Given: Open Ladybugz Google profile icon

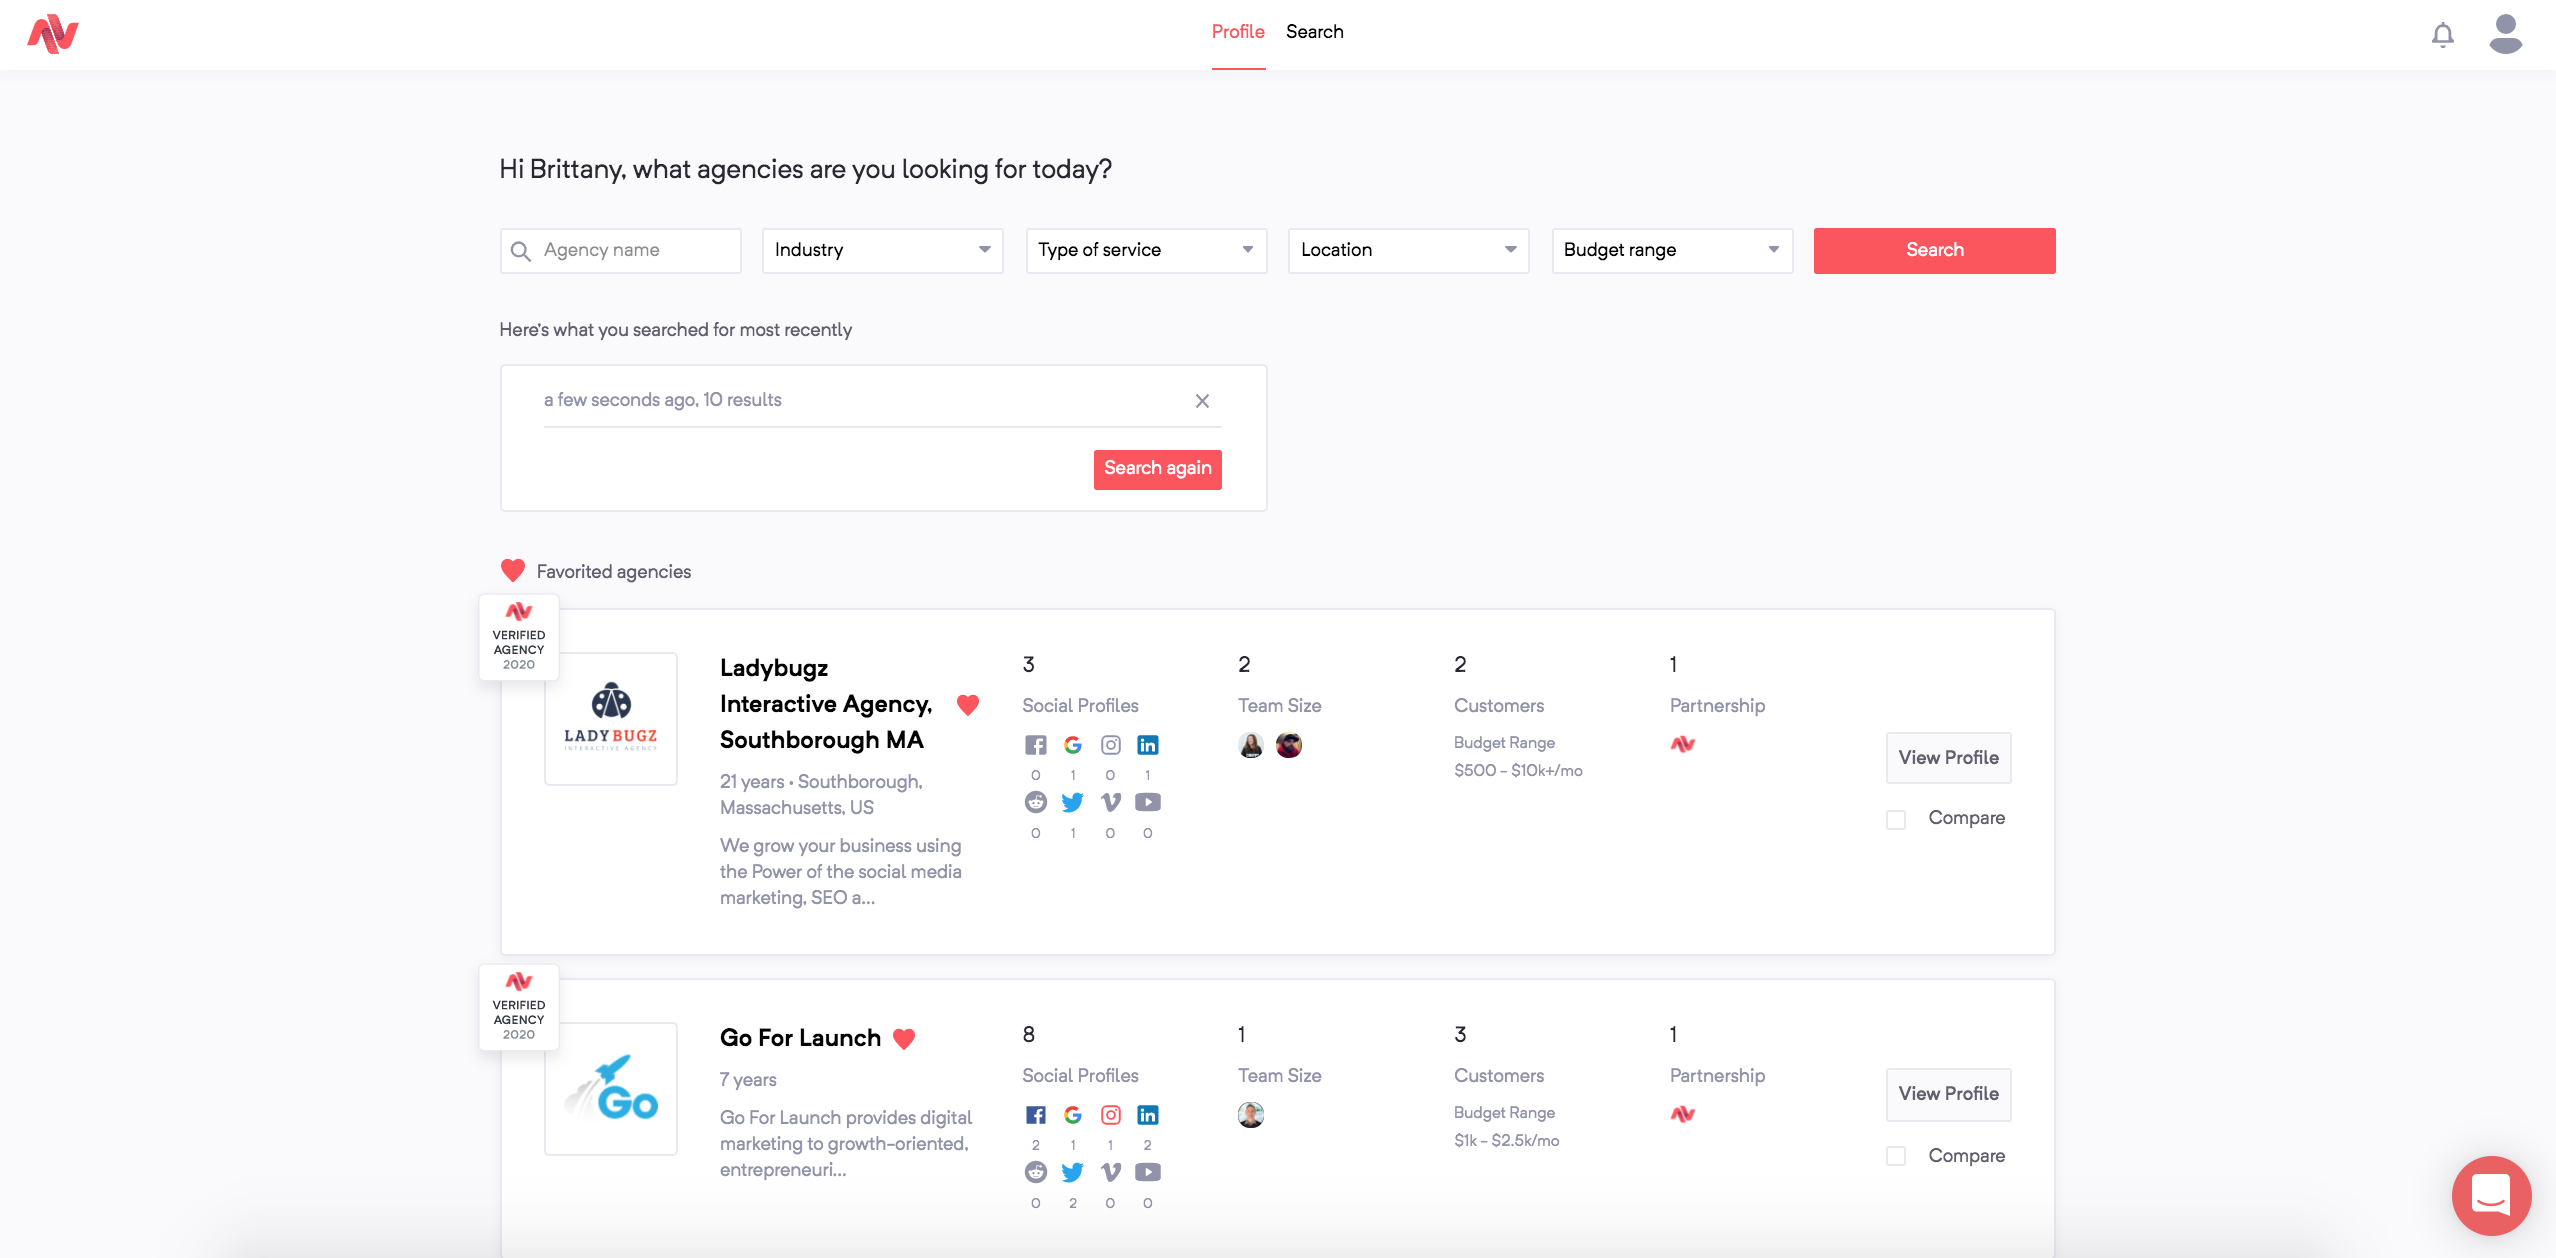Looking at the screenshot, I should (1073, 745).
